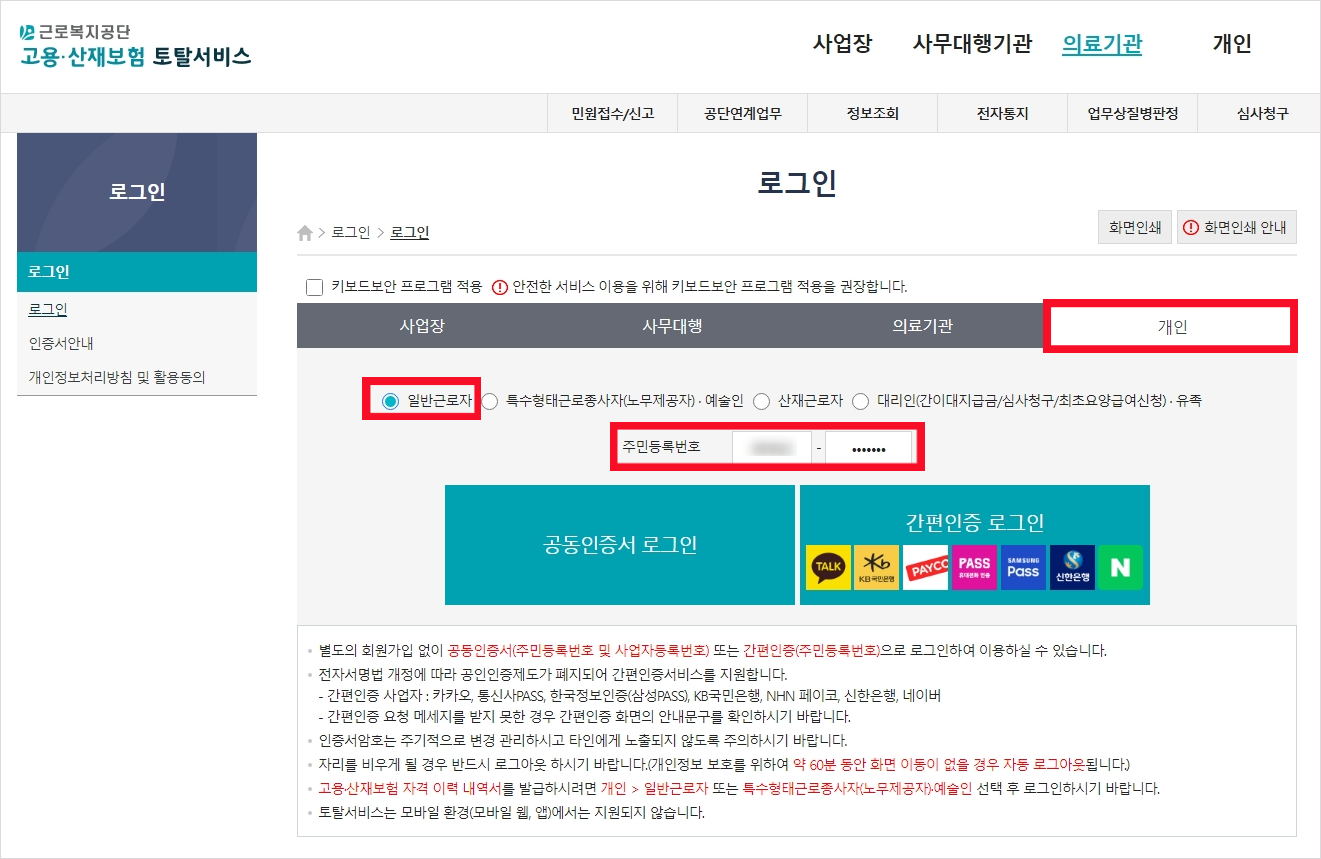The width and height of the screenshot is (1321, 859).
Task: Click the 화면인쇄 button
Action: point(1134,227)
